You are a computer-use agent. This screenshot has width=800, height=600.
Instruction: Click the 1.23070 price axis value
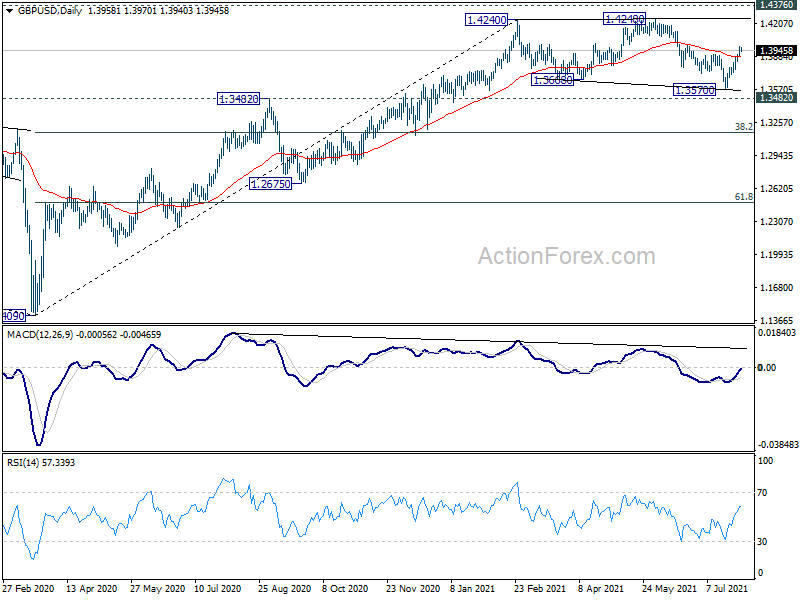(x=777, y=221)
